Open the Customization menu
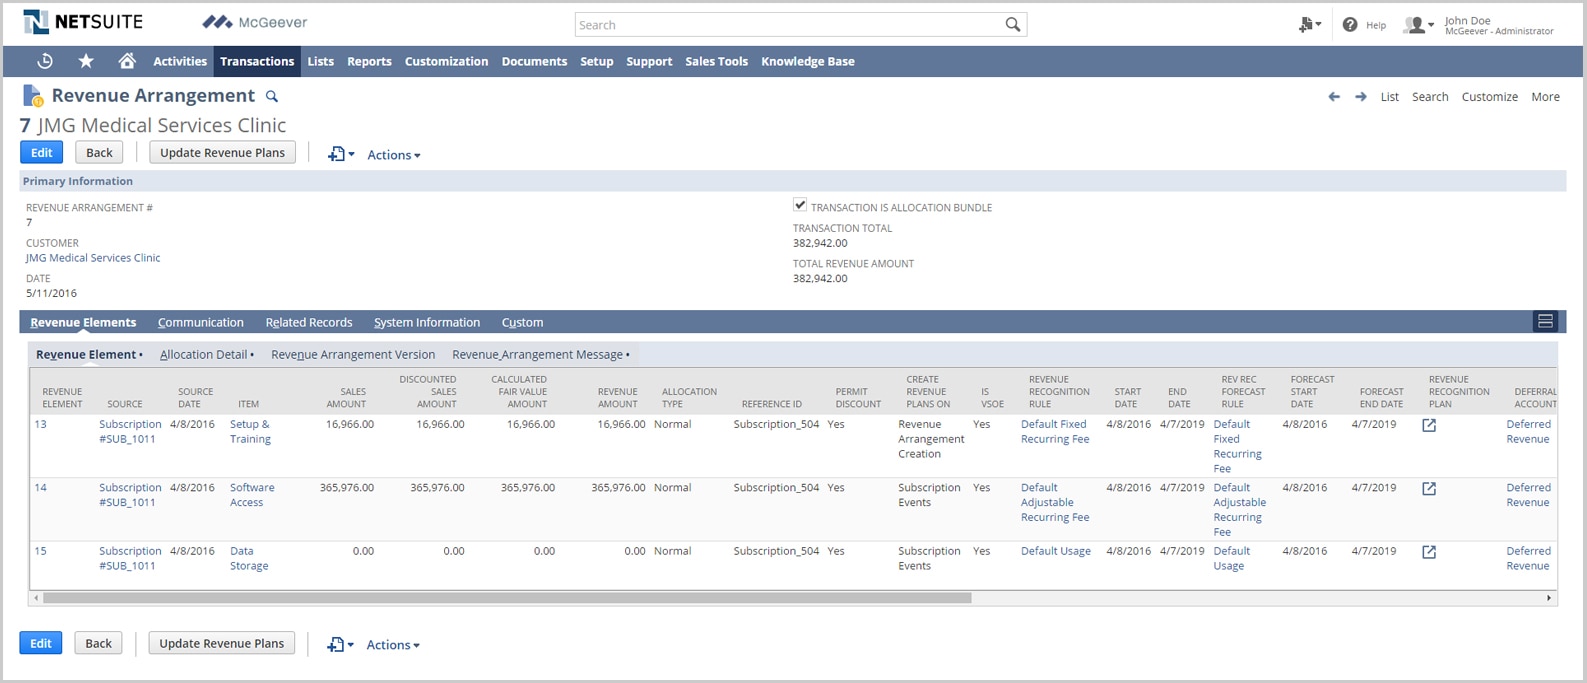This screenshot has width=1587, height=683. point(446,61)
